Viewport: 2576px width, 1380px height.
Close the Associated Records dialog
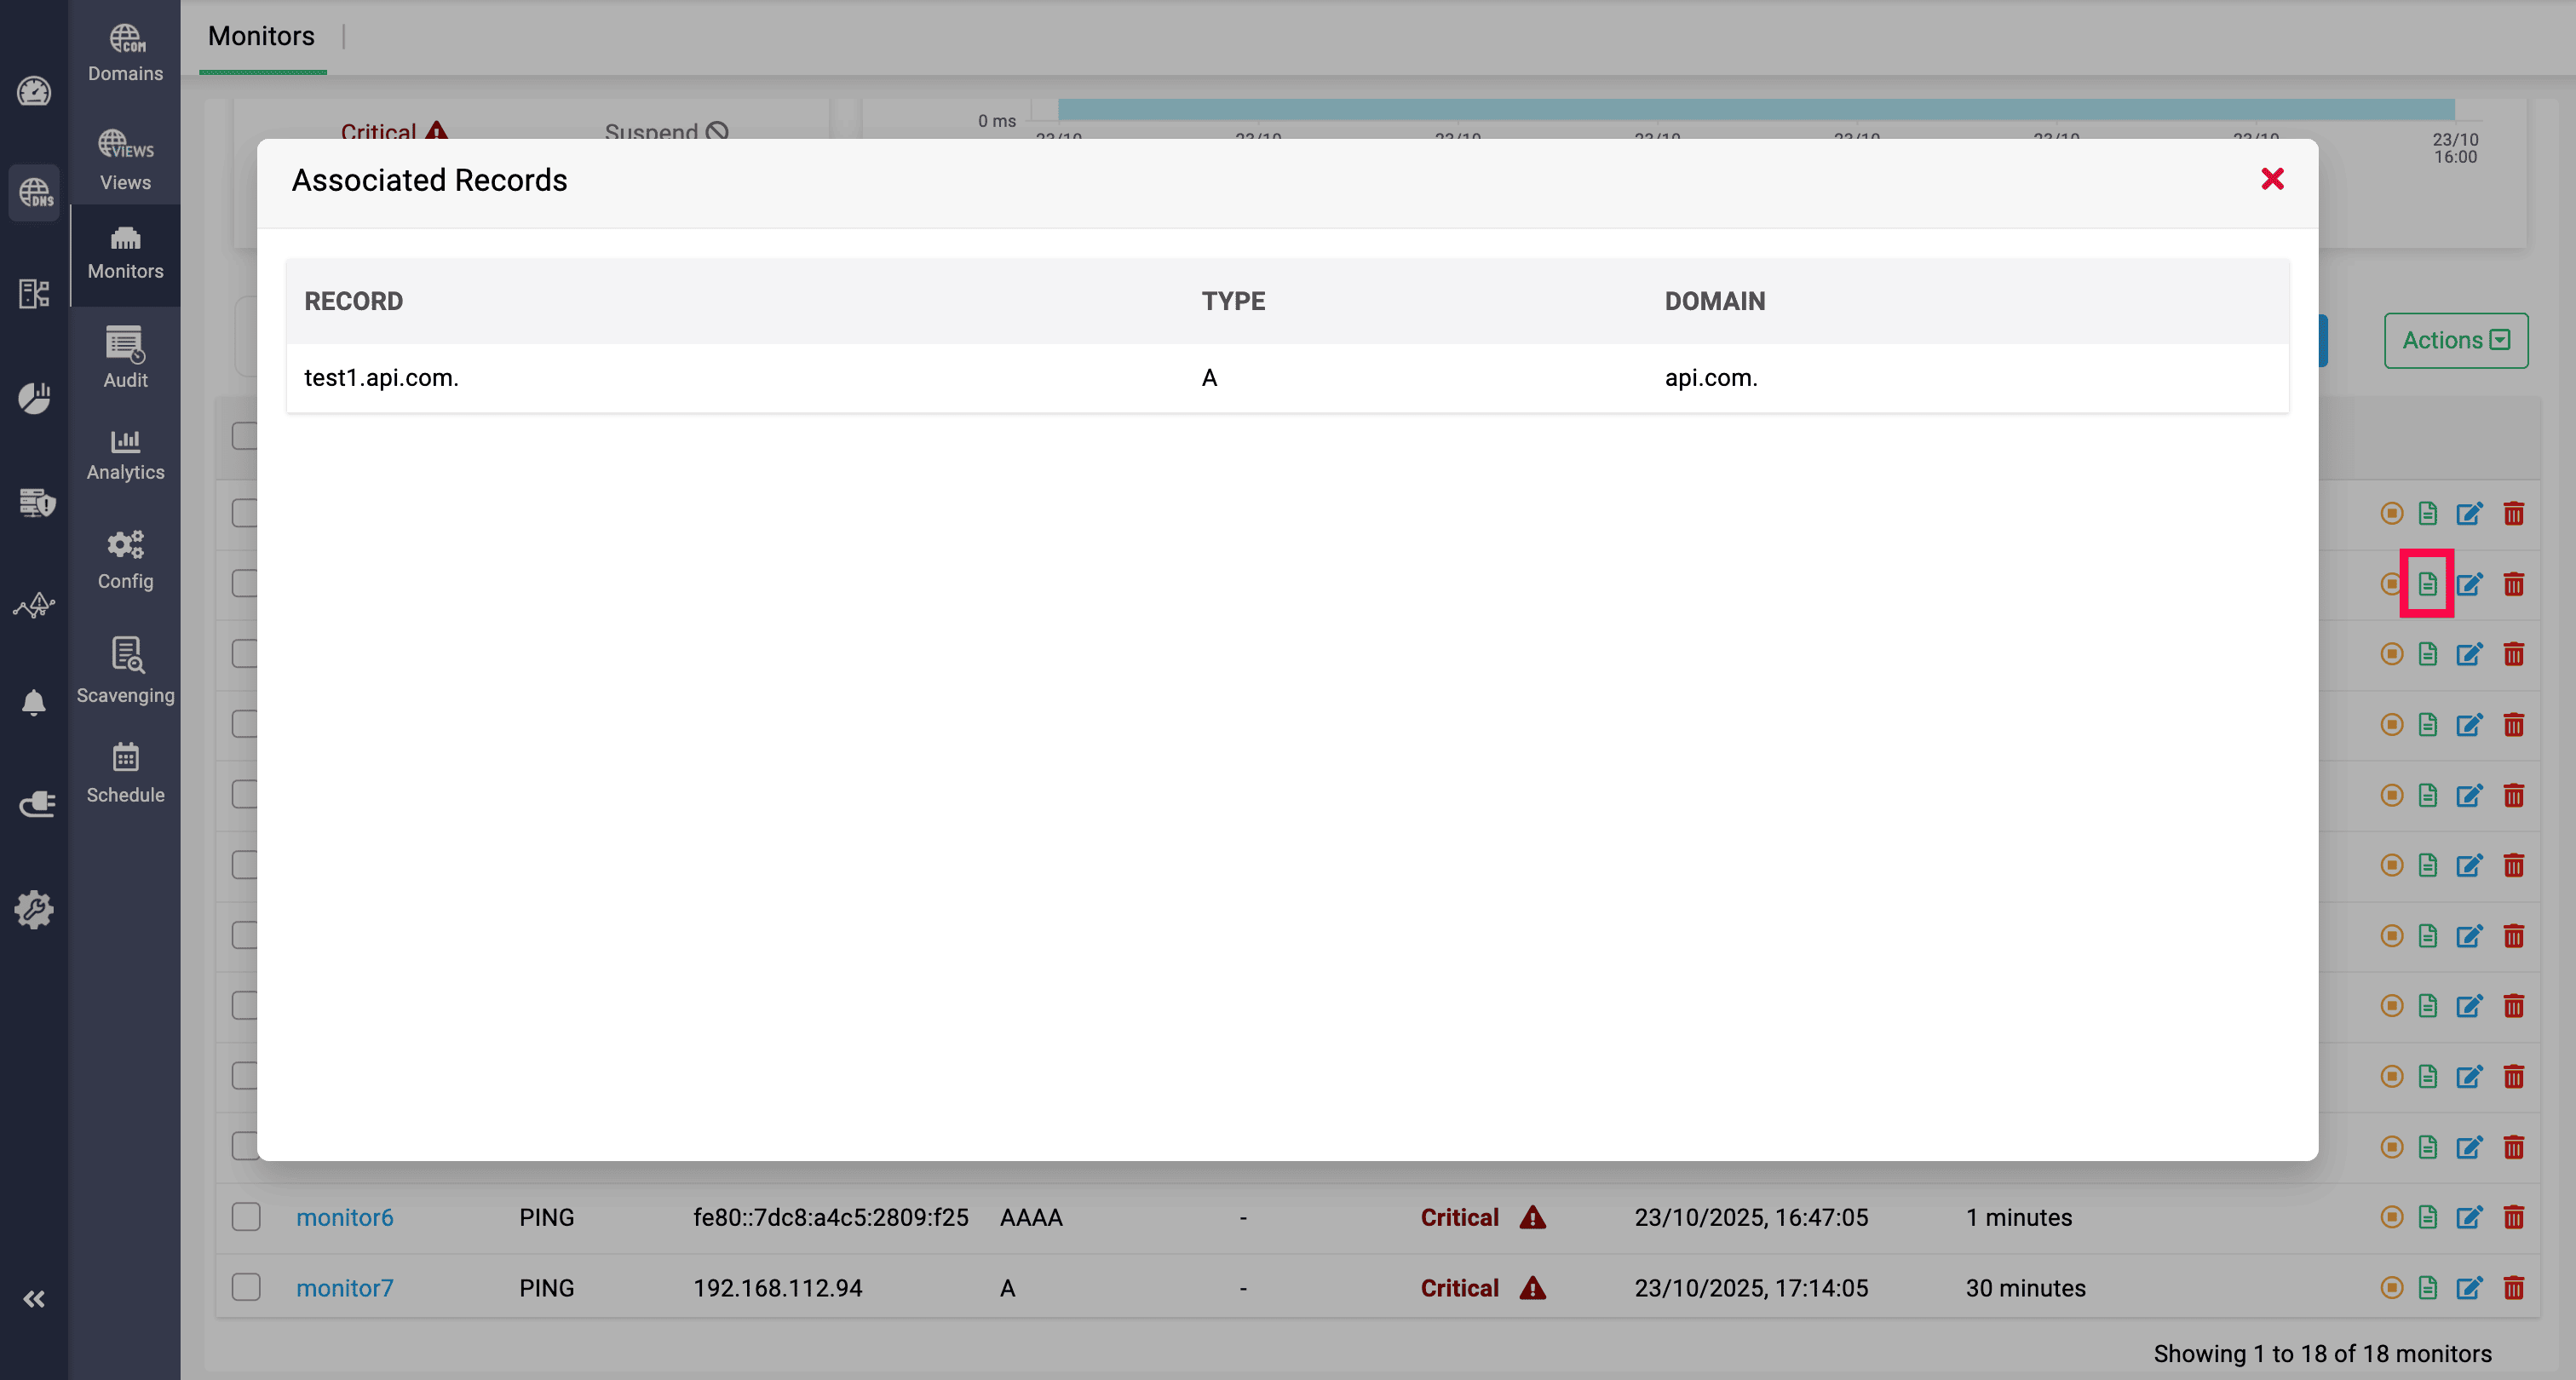point(2272,179)
